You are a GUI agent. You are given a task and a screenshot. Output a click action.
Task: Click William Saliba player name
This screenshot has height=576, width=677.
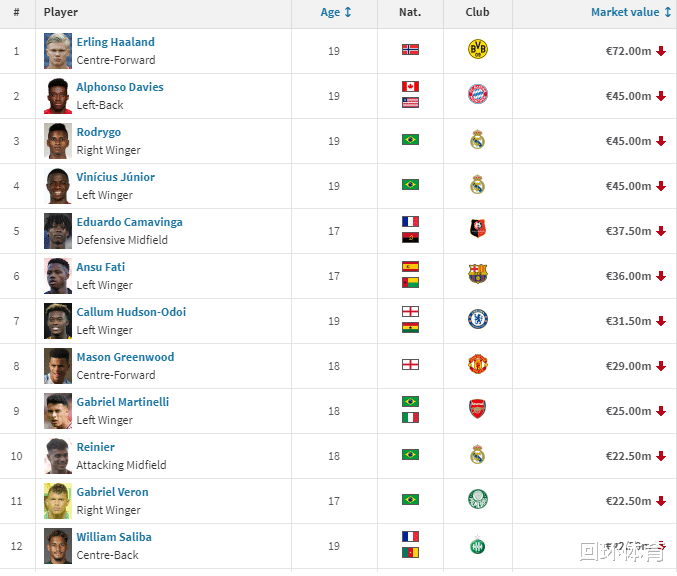pos(114,537)
